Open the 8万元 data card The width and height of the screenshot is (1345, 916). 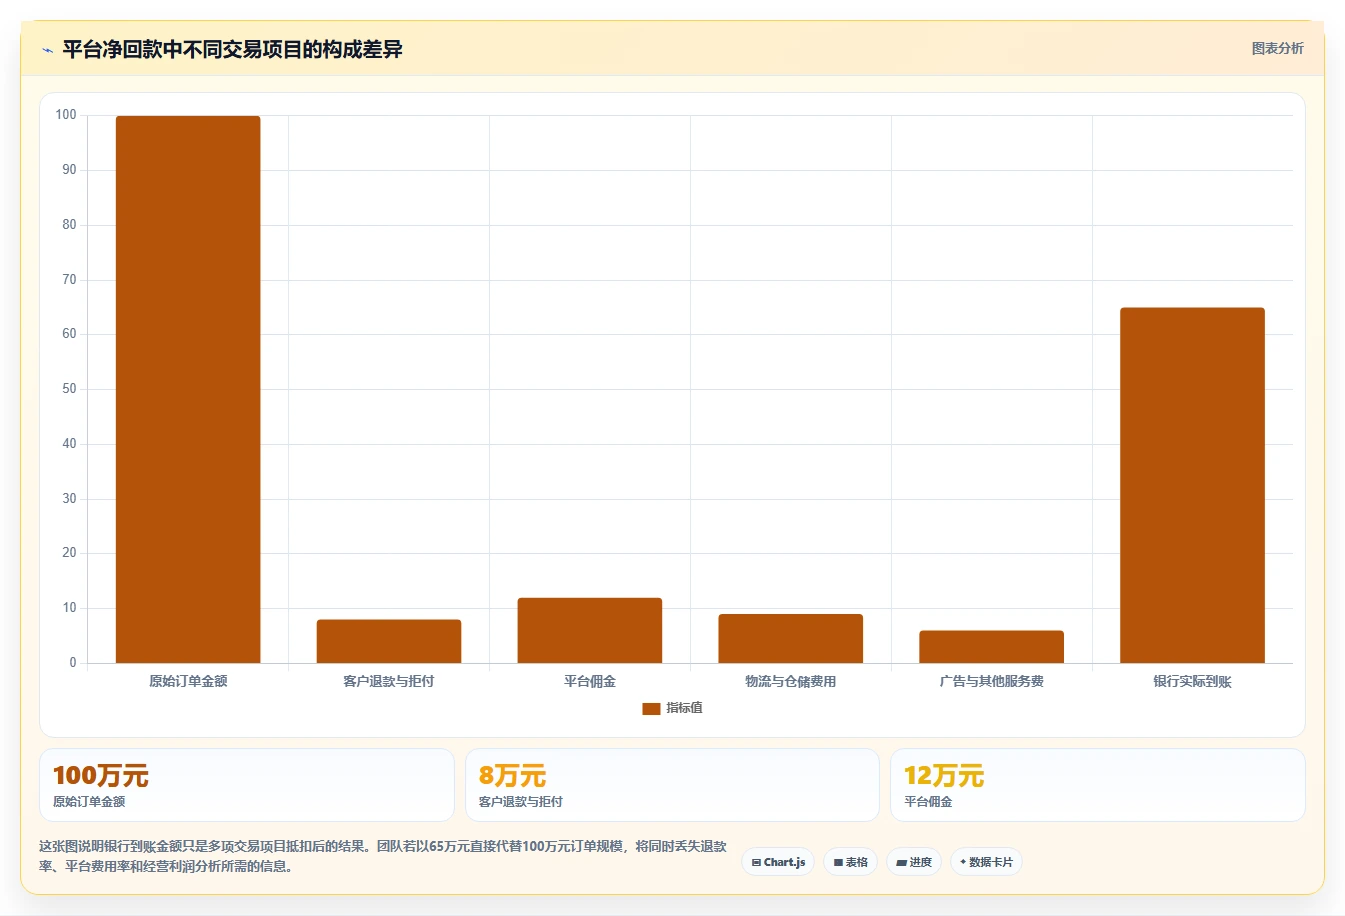[672, 785]
